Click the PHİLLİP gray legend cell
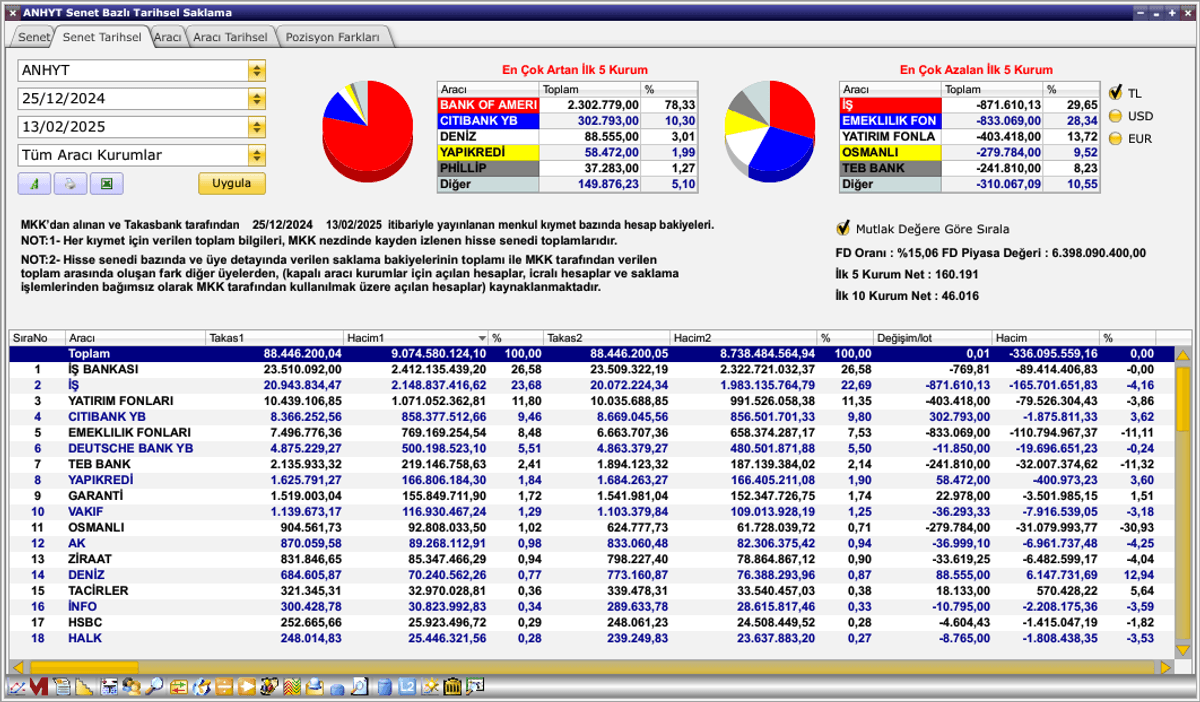Viewport: 1200px width, 702px height. 488,168
